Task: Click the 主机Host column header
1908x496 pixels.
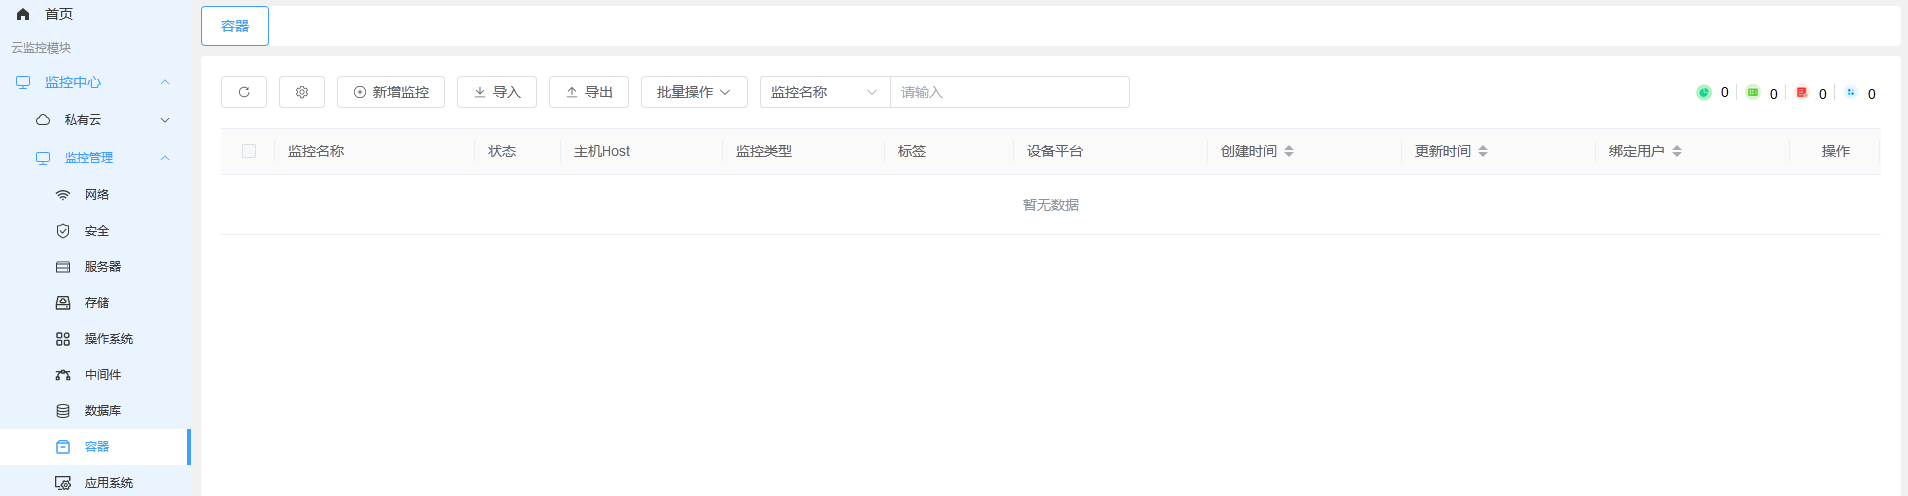Action: [x=602, y=151]
